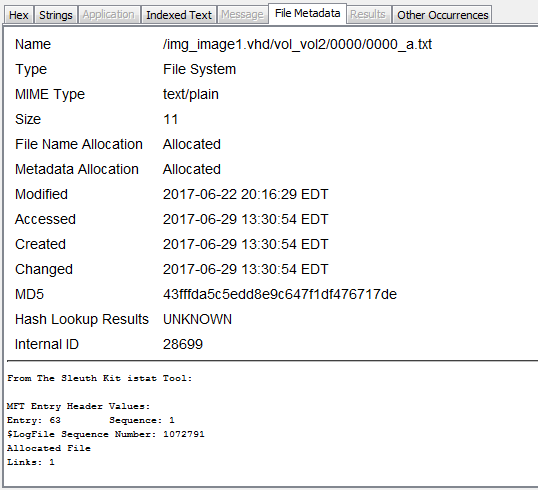Image resolution: width=538 pixels, height=490 pixels.
Task: Click the $LogFile Sequence Number line
Action: coord(106,434)
